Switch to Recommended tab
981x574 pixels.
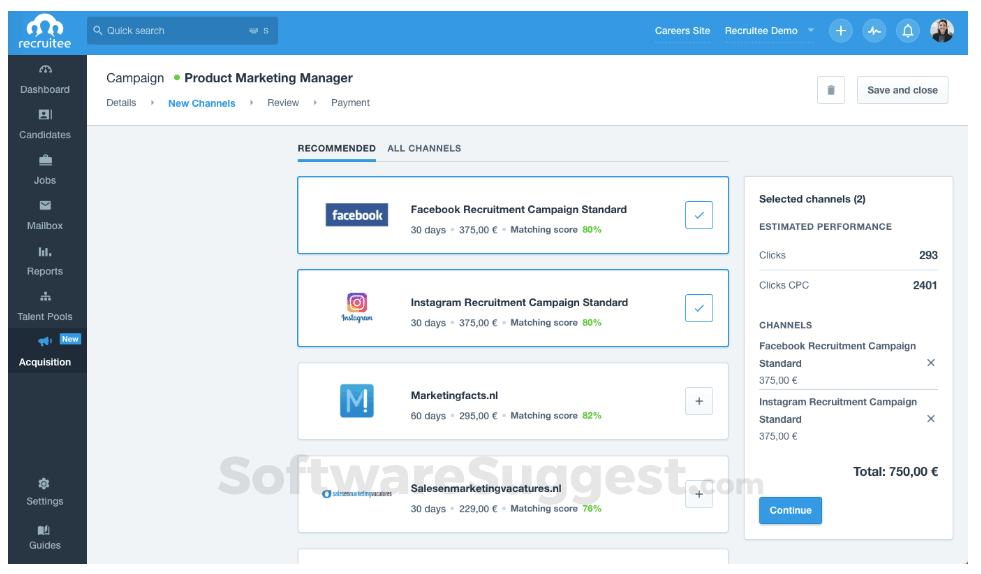click(337, 148)
